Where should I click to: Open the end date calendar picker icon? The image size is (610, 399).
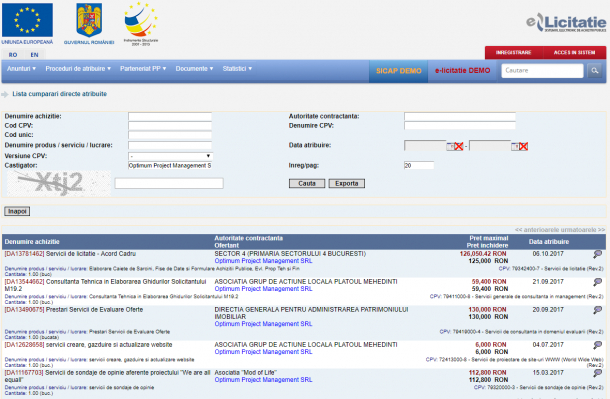click(x=515, y=146)
